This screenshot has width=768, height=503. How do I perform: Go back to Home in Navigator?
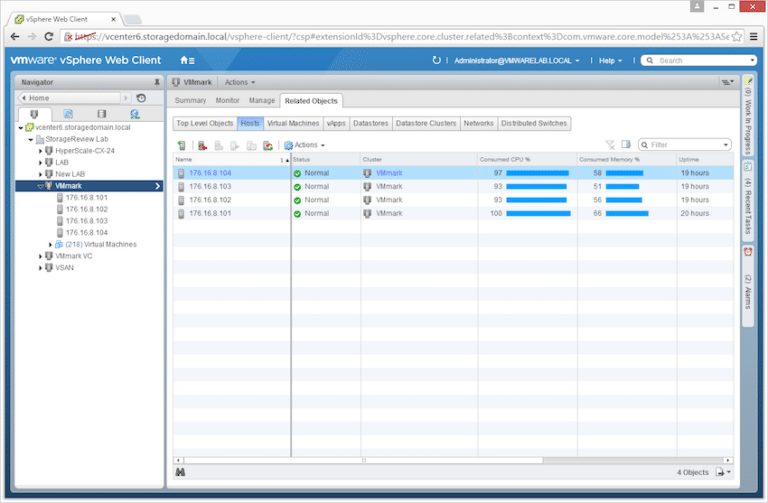point(69,98)
